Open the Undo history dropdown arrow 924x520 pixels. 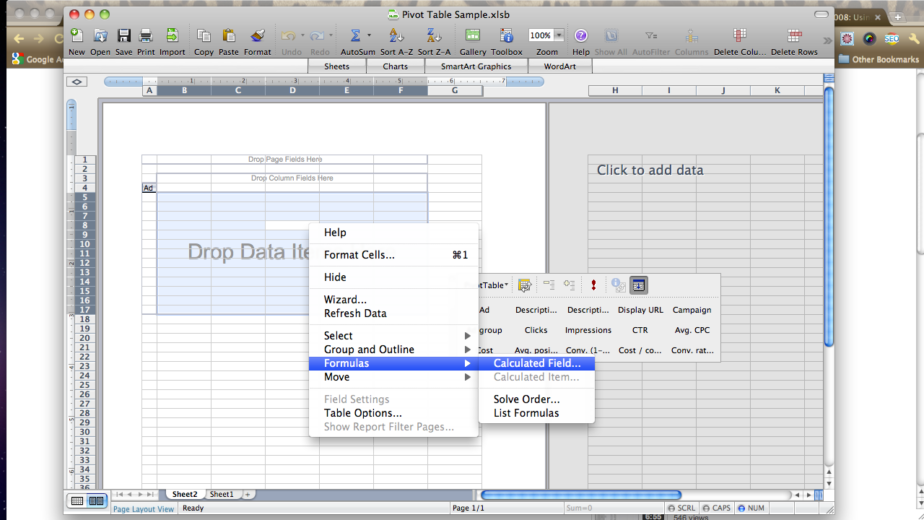[x=302, y=35]
